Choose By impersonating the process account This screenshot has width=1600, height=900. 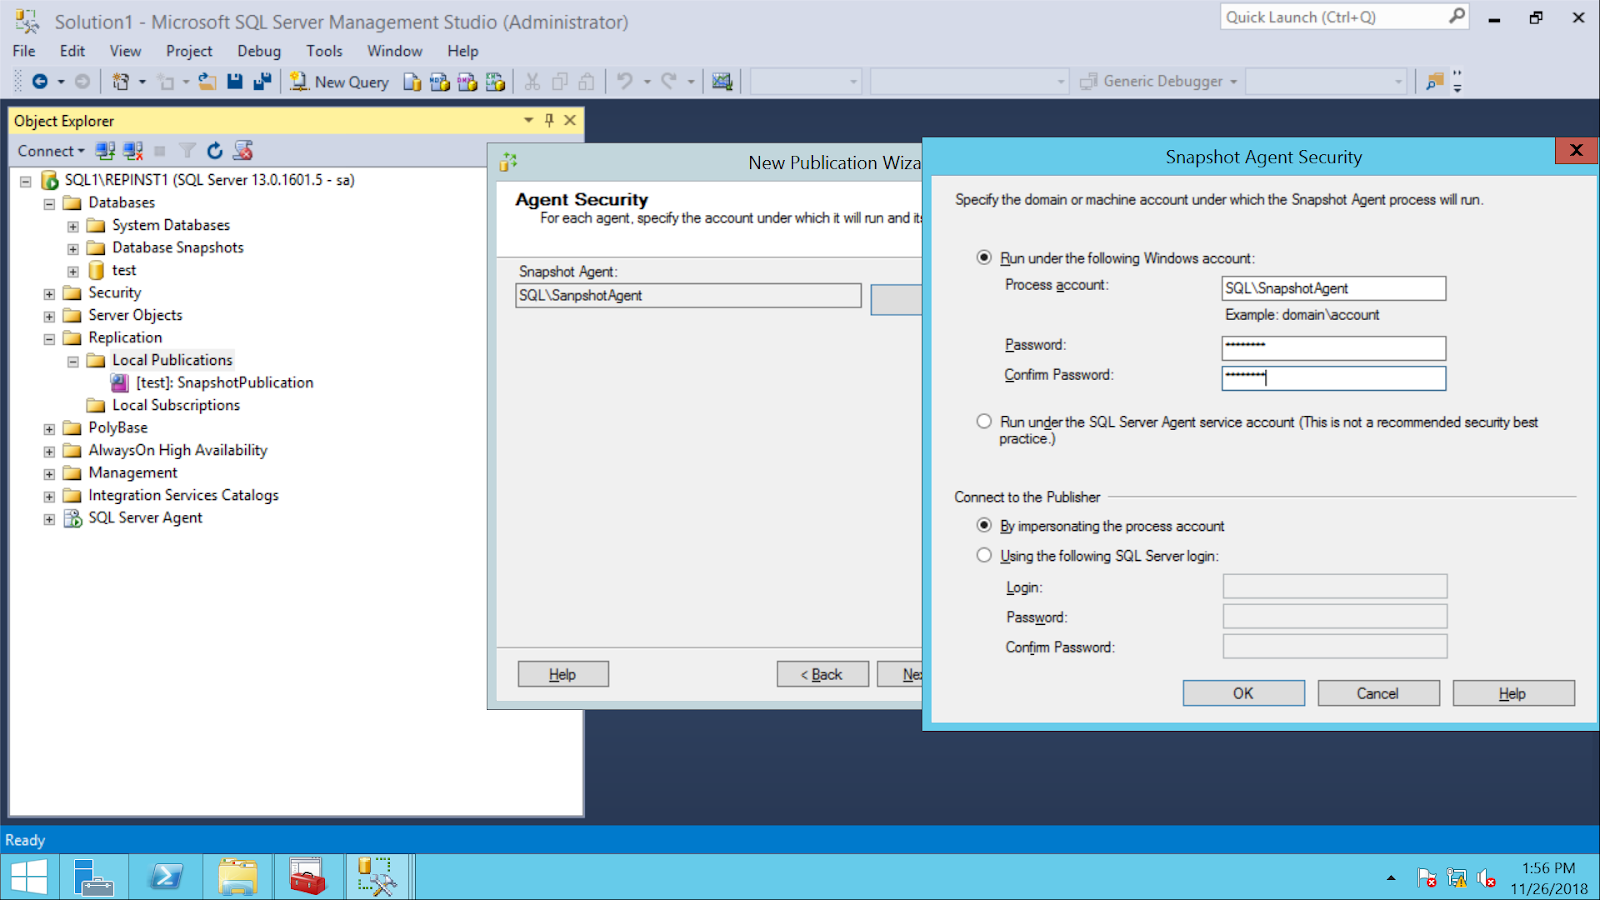click(x=984, y=526)
